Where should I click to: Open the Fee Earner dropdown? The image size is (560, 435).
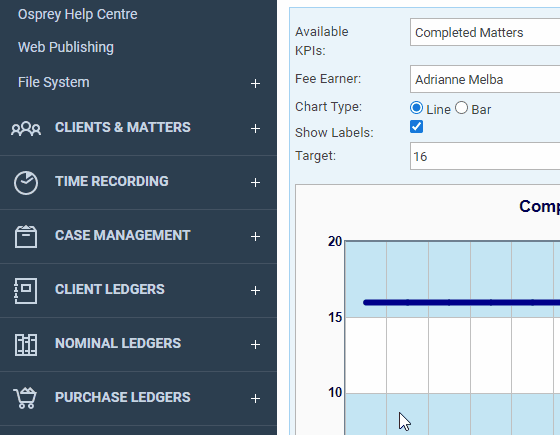485,79
